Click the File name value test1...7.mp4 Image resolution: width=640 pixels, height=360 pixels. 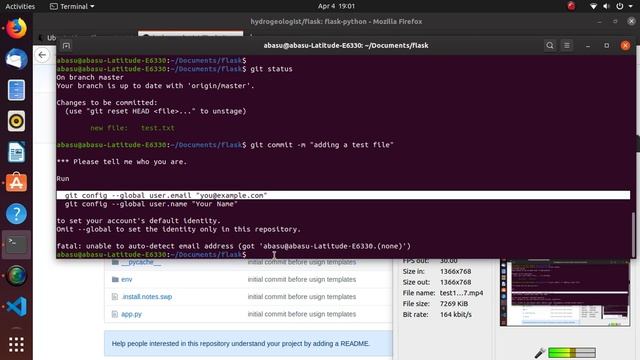[x=462, y=293]
